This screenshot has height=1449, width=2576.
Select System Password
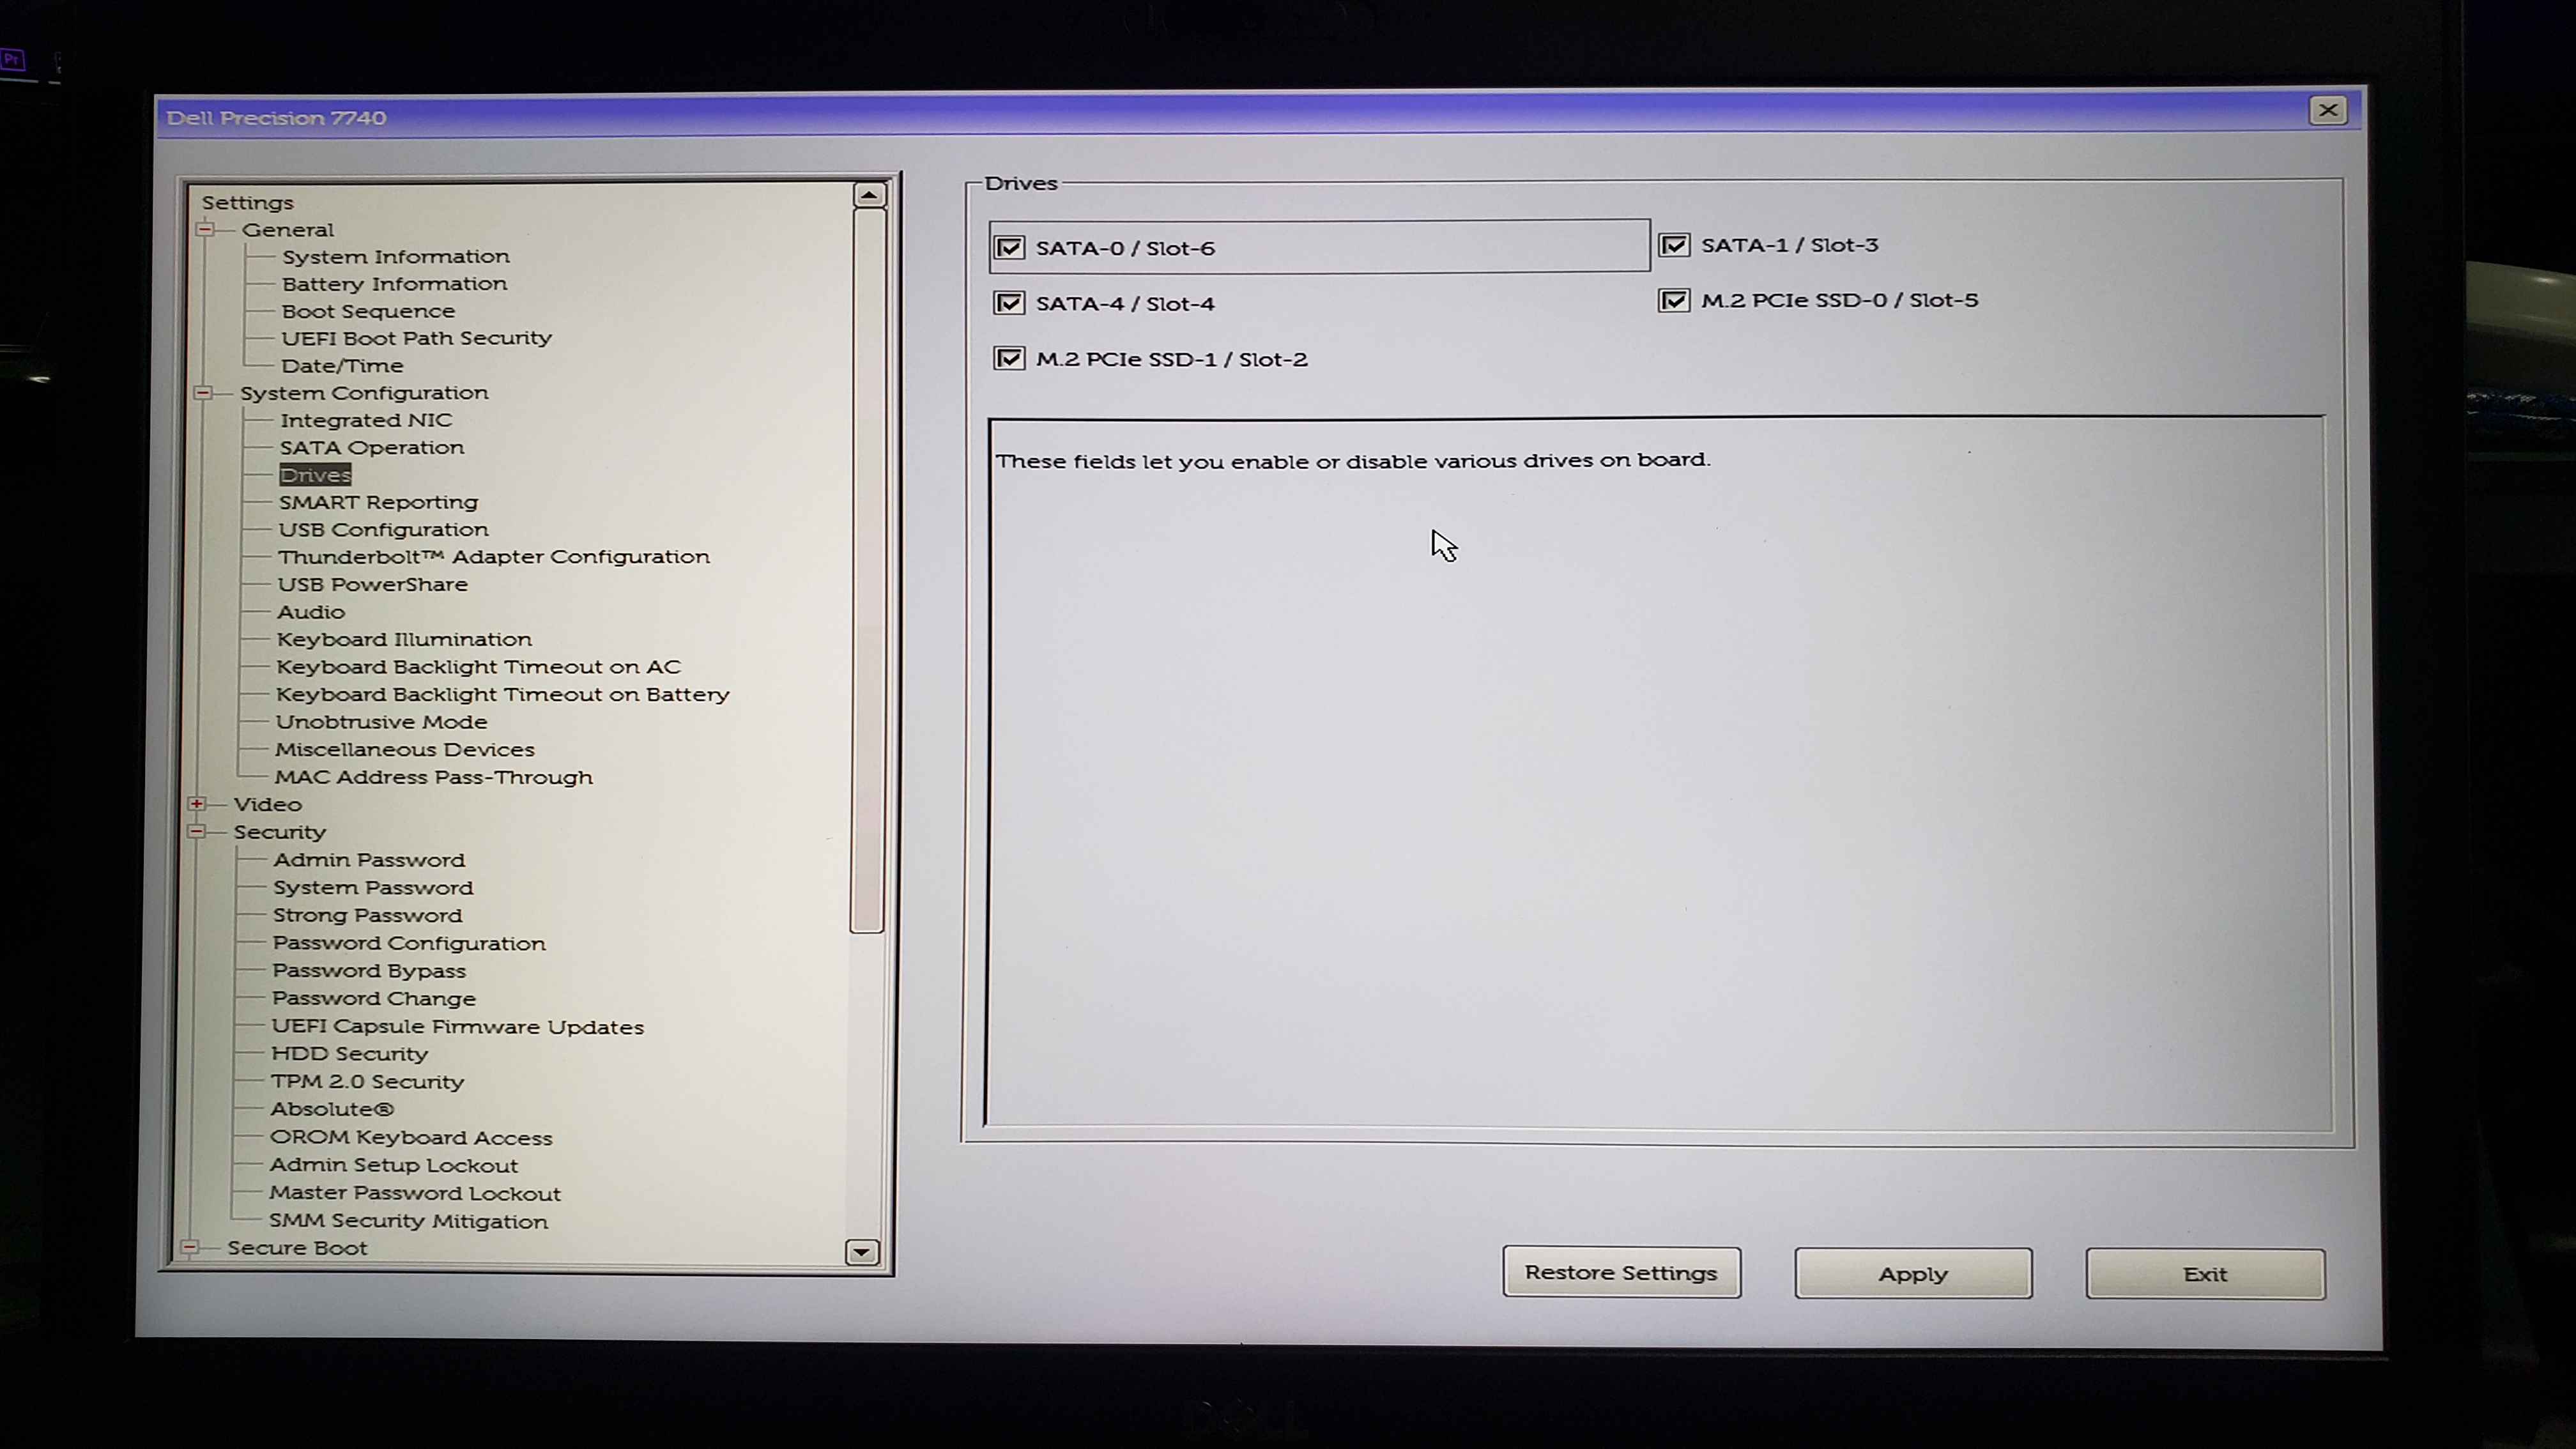[x=373, y=887]
